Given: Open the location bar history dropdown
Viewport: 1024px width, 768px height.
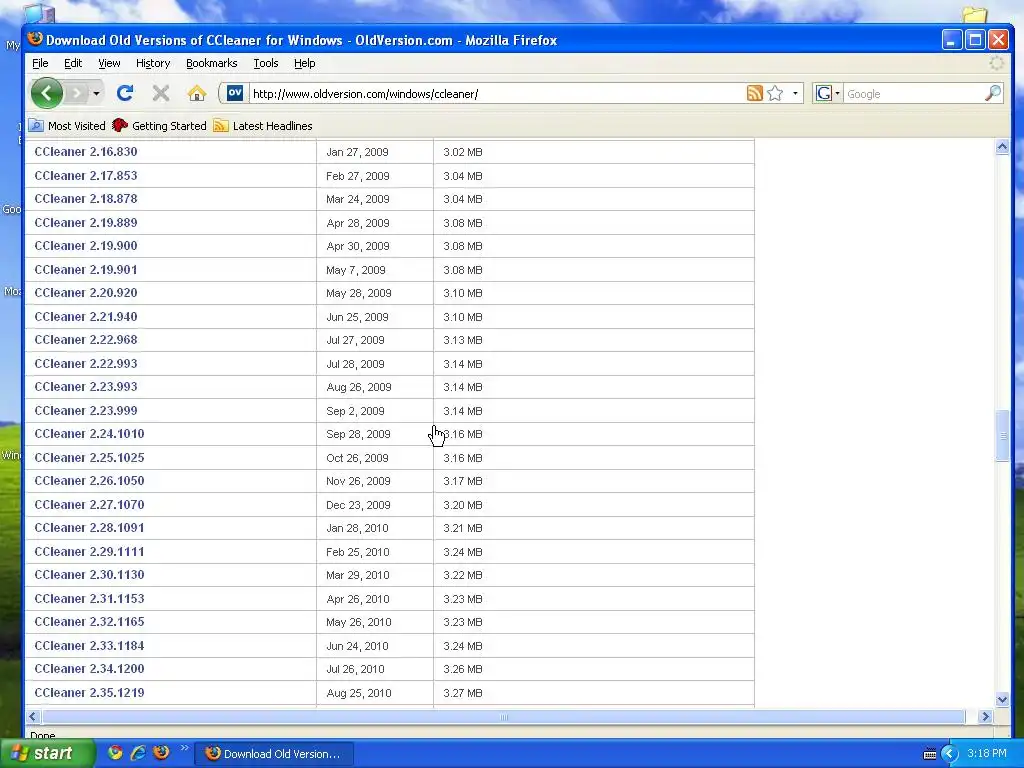Looking at the screenshot, I should click(795, 93).
